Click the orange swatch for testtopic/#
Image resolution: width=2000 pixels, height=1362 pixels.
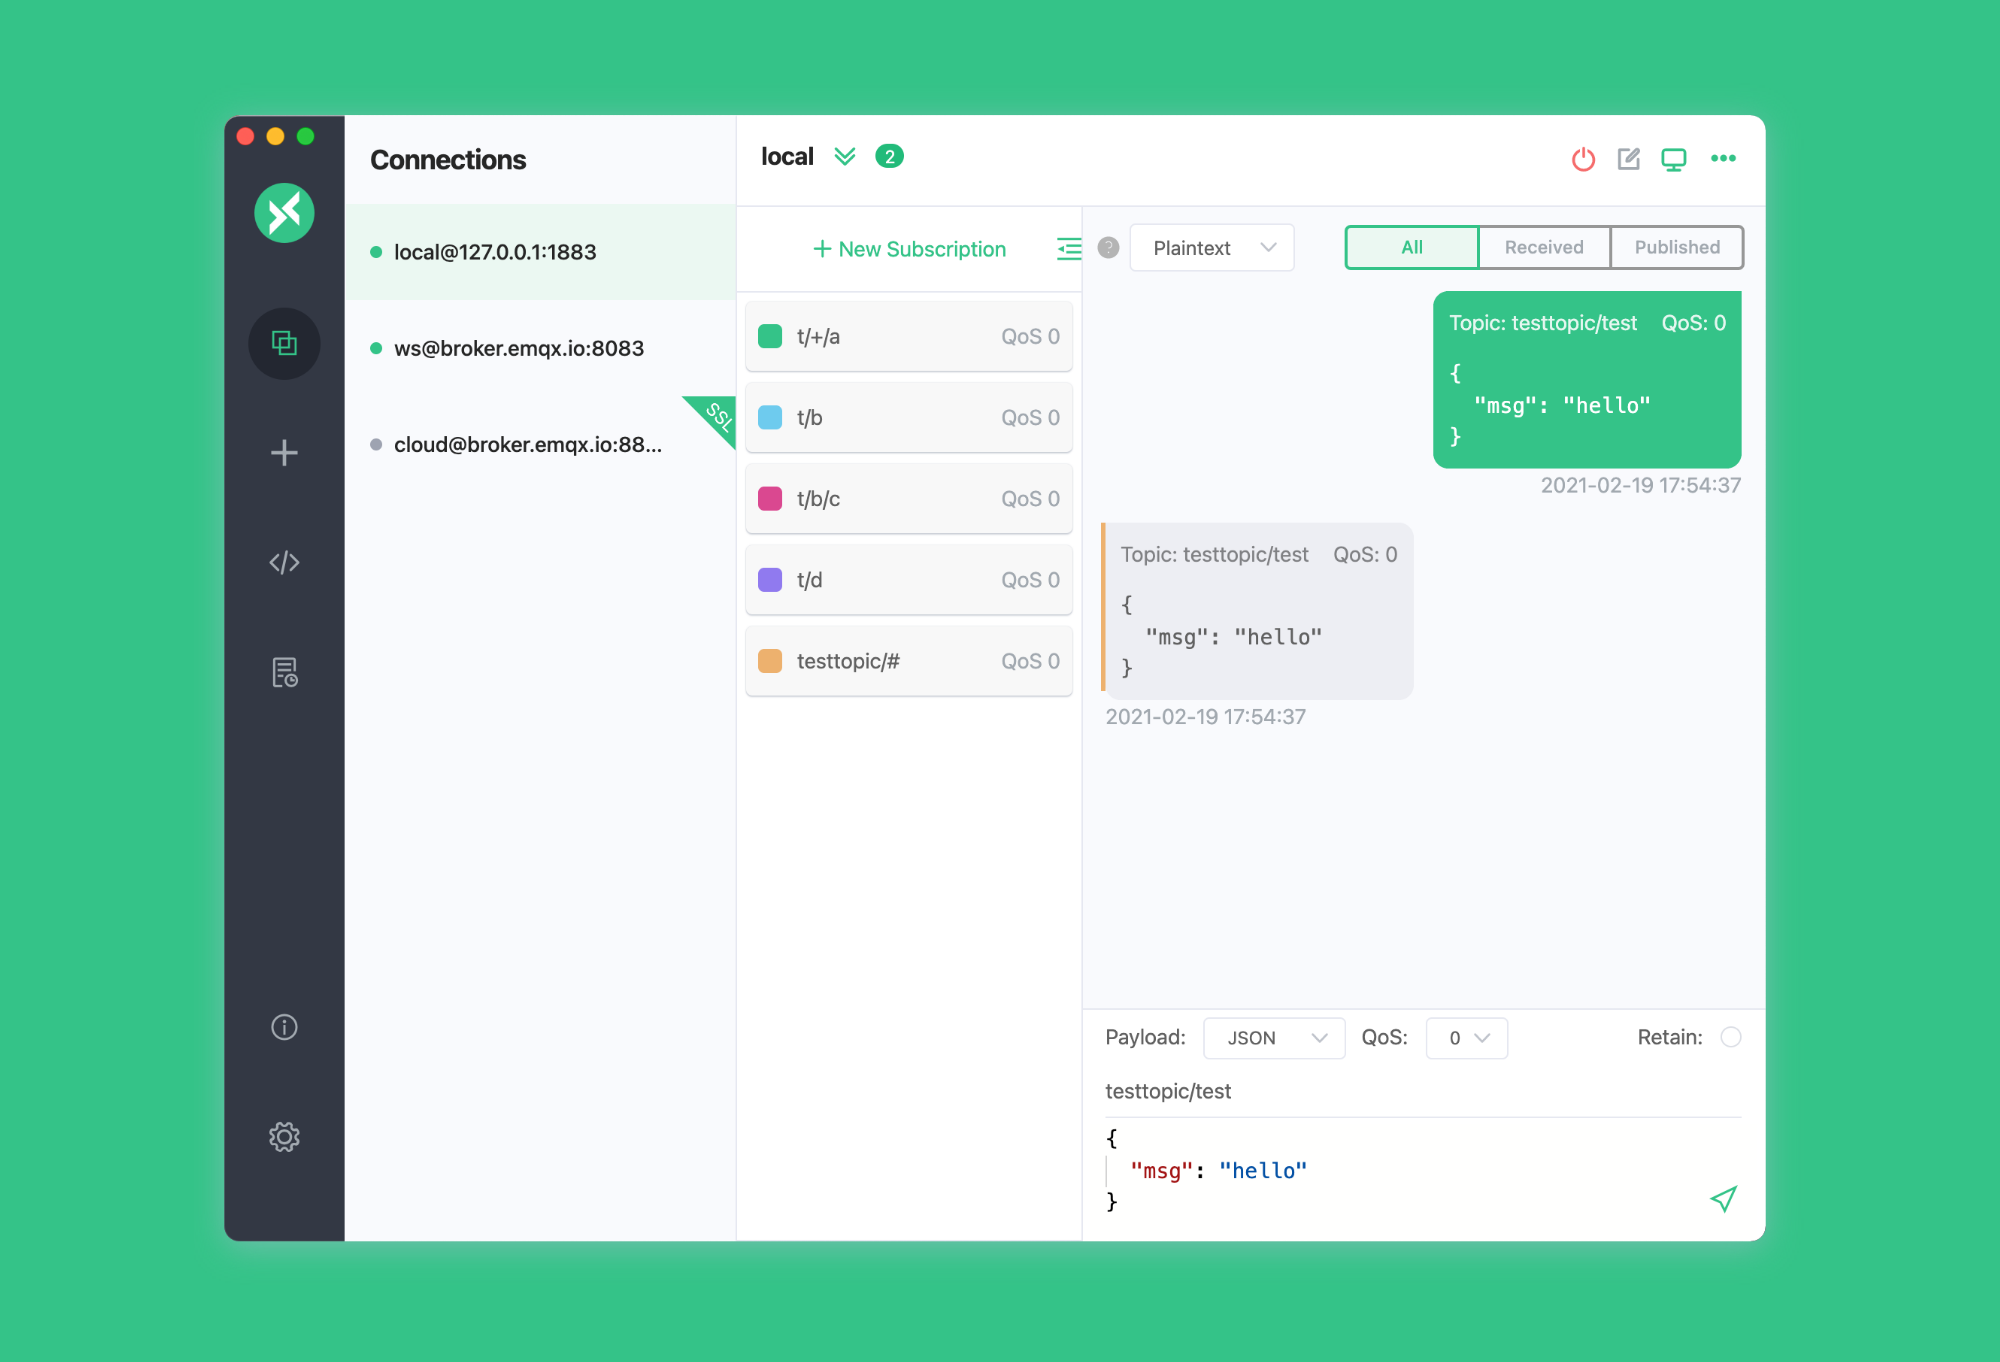[x=770, y=661]
